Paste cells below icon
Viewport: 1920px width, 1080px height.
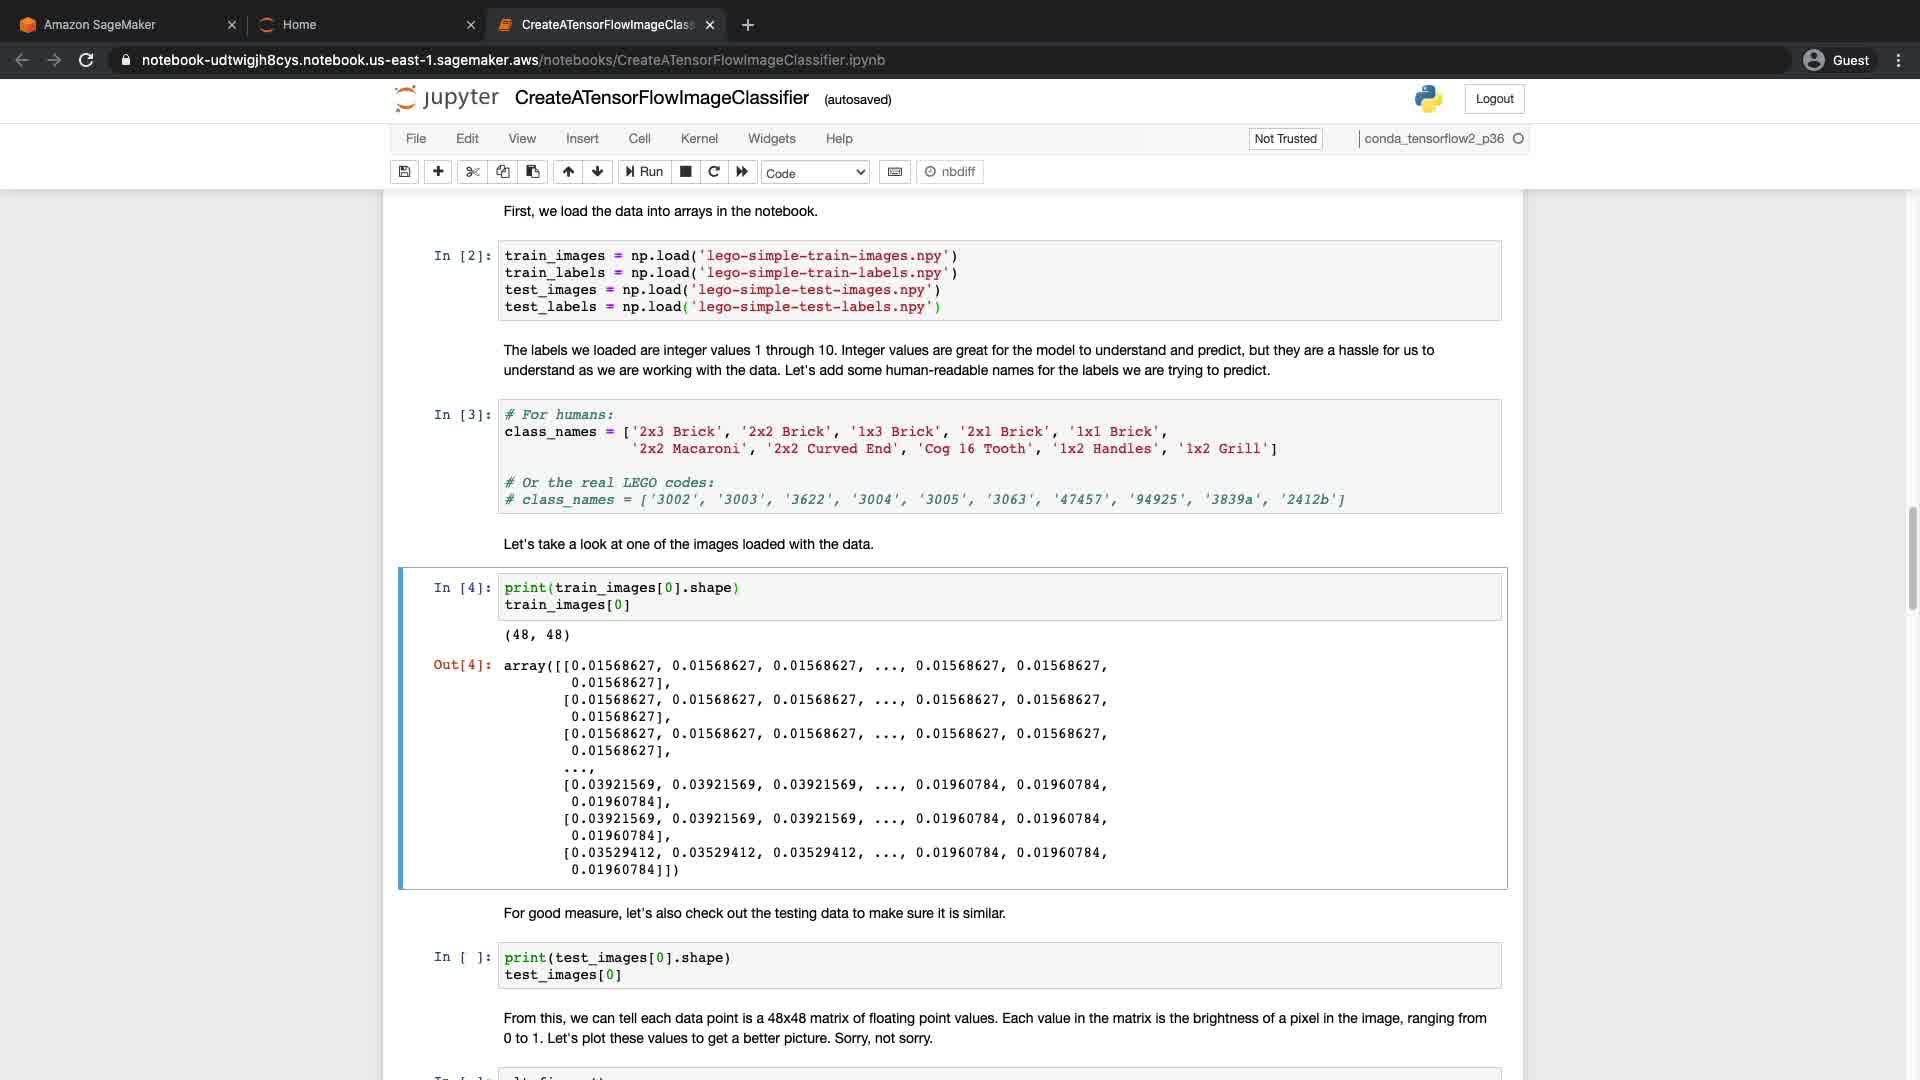533,172
